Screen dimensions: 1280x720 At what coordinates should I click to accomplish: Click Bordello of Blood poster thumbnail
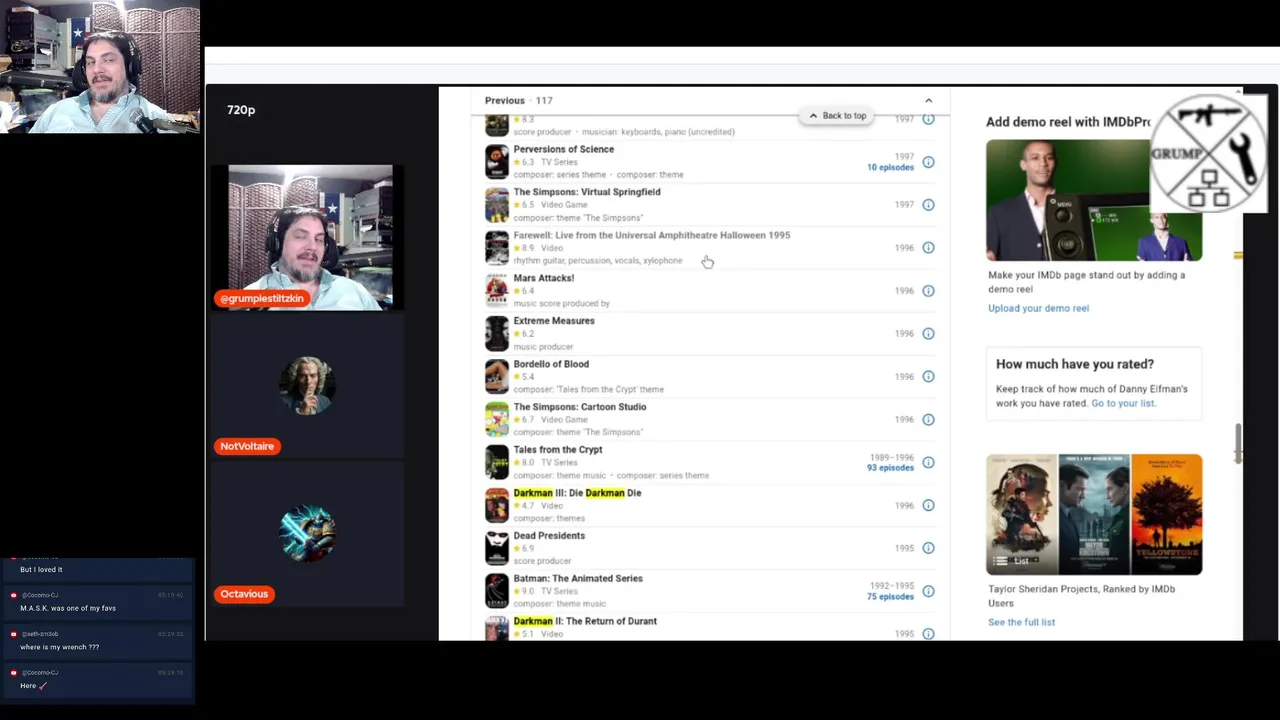(496, 377)
